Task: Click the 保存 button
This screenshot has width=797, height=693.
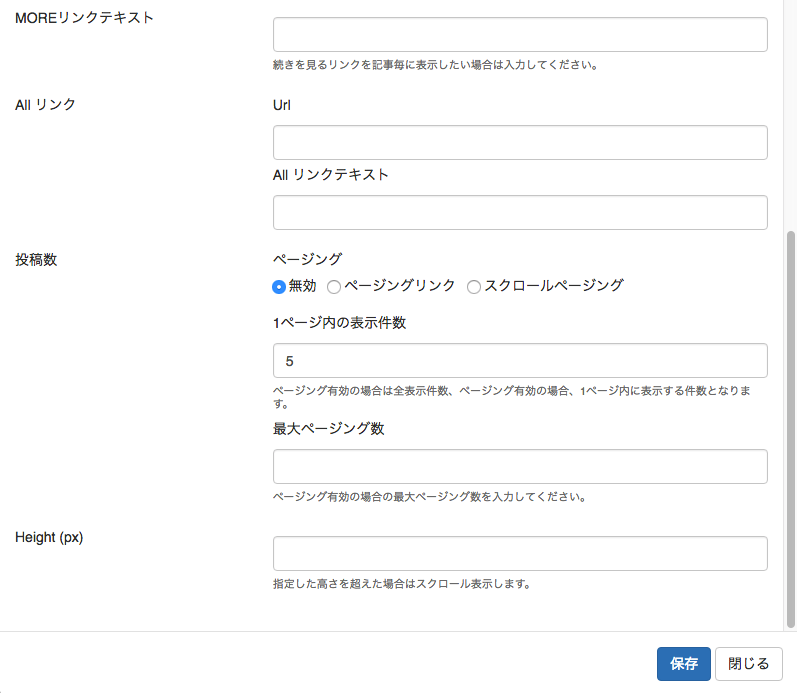Action: (x=684, y=664)
